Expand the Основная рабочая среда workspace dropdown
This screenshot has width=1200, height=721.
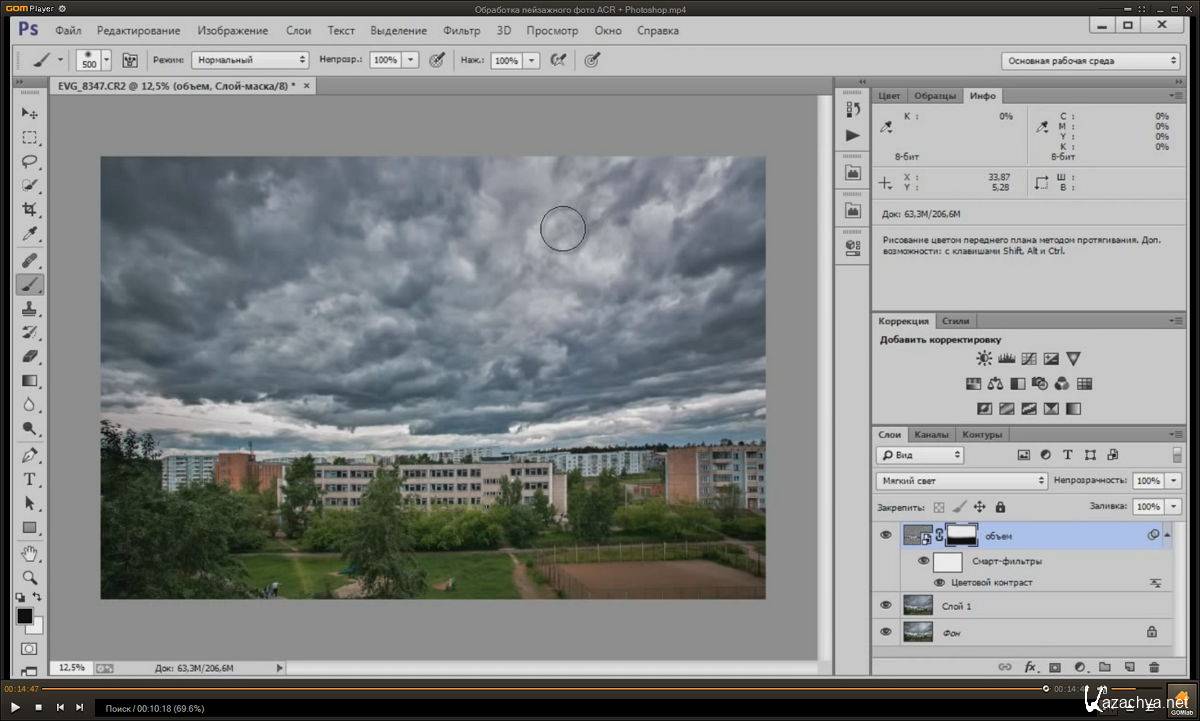(x=1092, y=61)
